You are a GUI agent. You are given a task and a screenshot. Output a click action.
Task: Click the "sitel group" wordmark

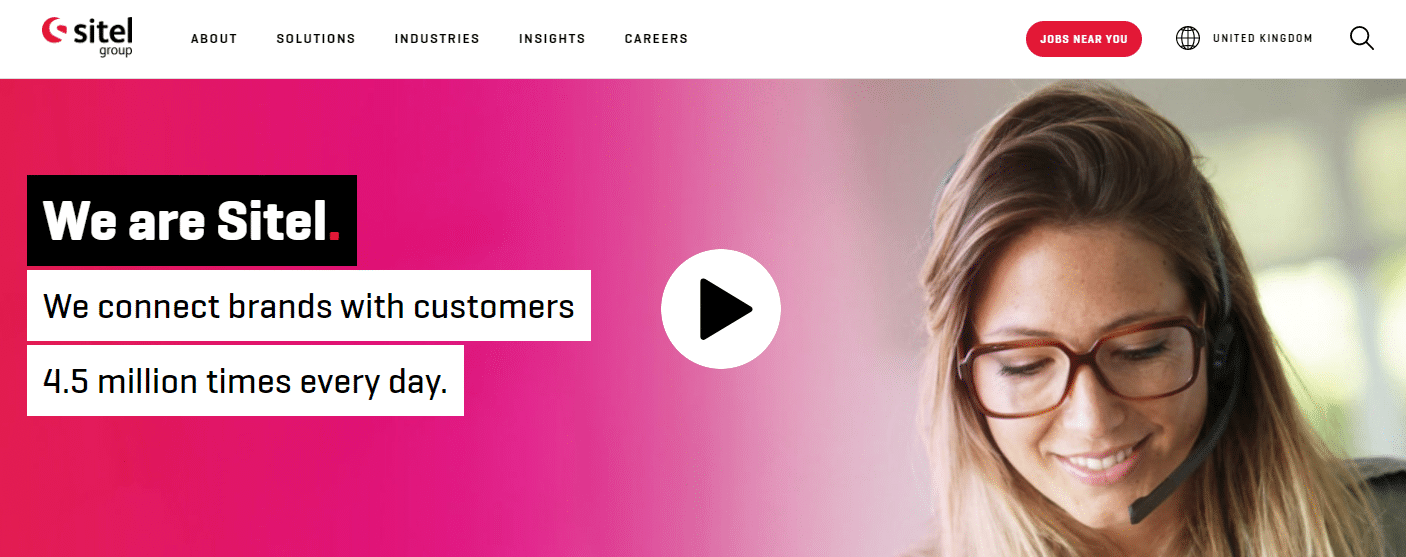(x=103, y=36)
